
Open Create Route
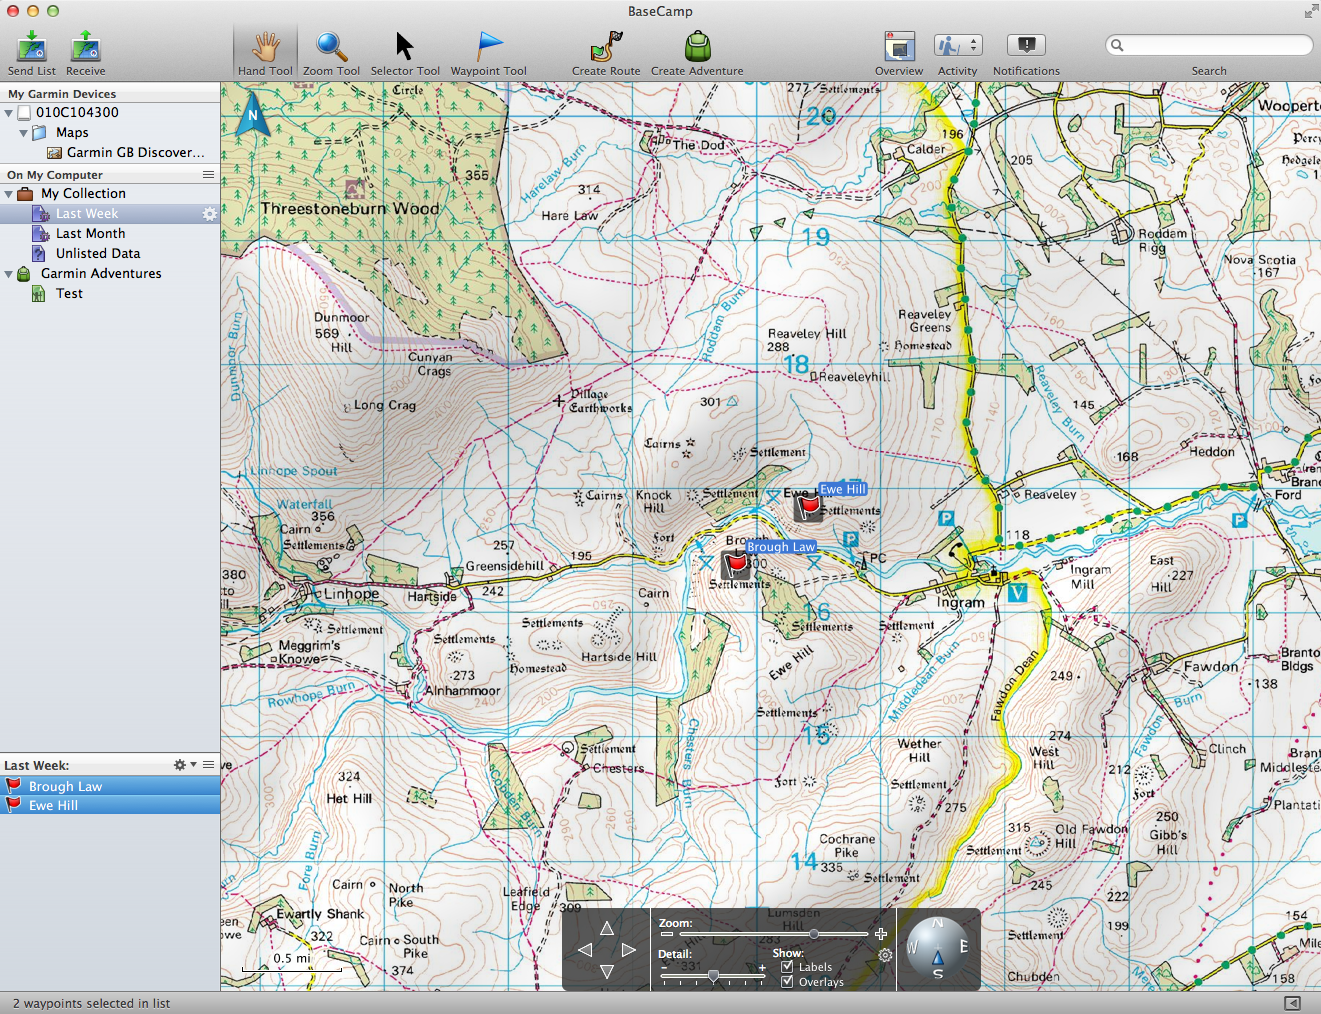click(x=605, y=45)
